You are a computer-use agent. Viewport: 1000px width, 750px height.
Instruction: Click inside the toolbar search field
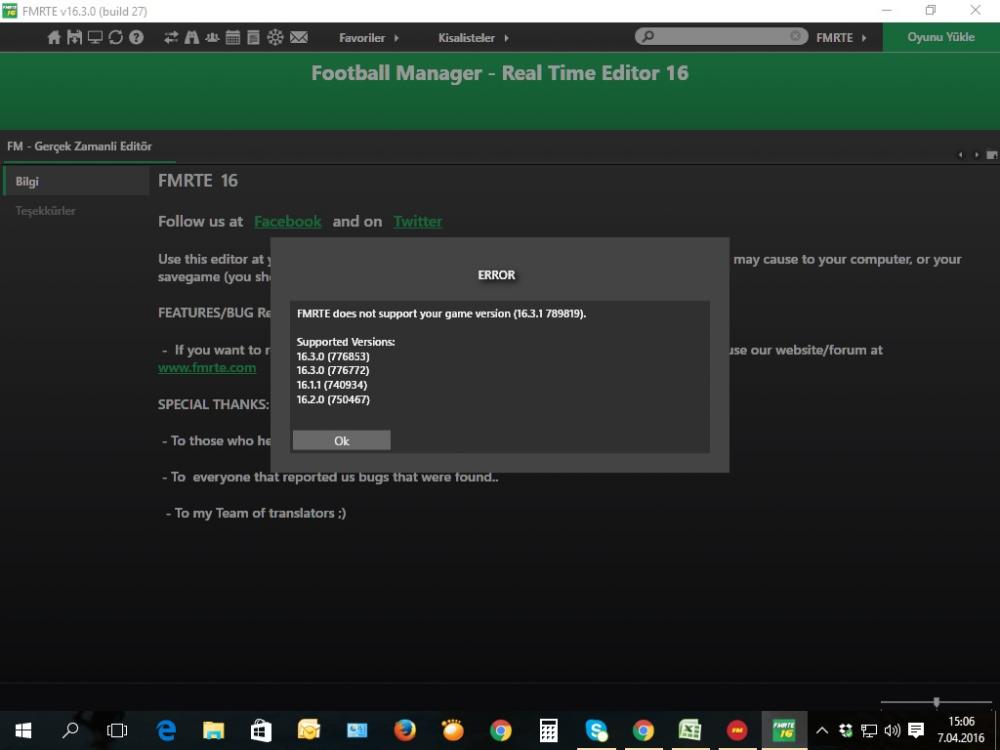pos(721,36)
